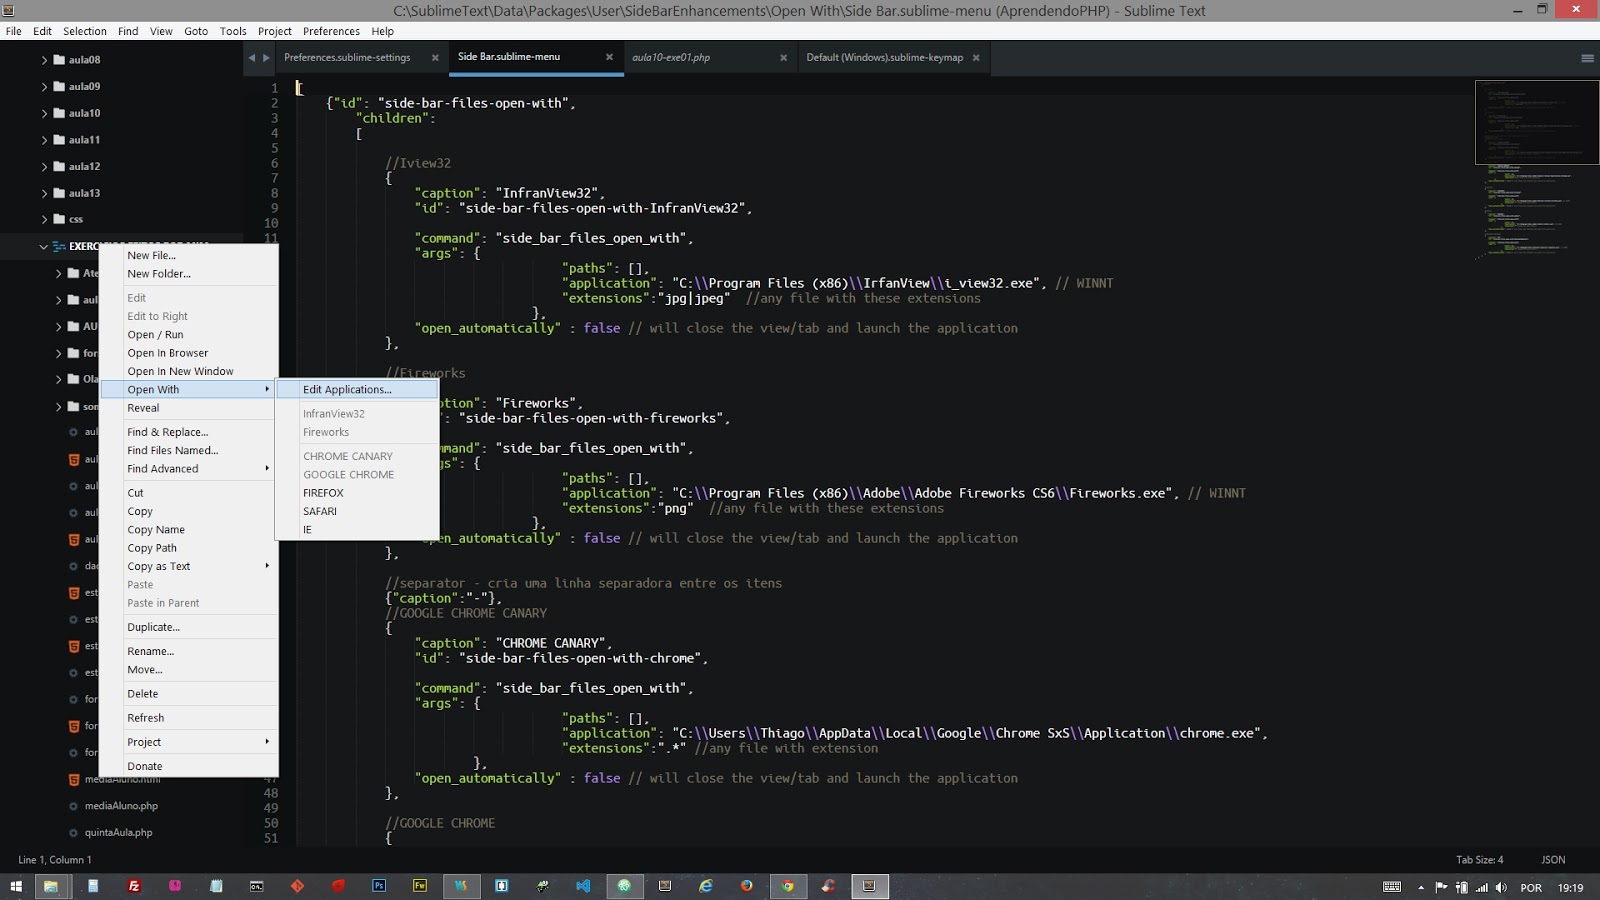Open Firefox from the taskbar
The image size is (1600, 900).
point(746,886)
